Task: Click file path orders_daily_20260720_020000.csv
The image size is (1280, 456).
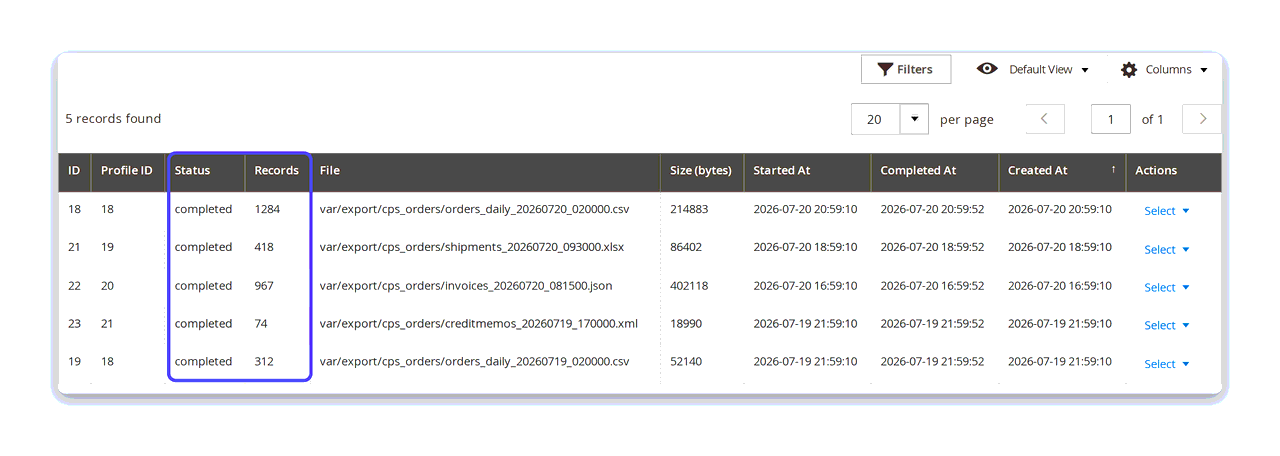Action: point(474,210)
